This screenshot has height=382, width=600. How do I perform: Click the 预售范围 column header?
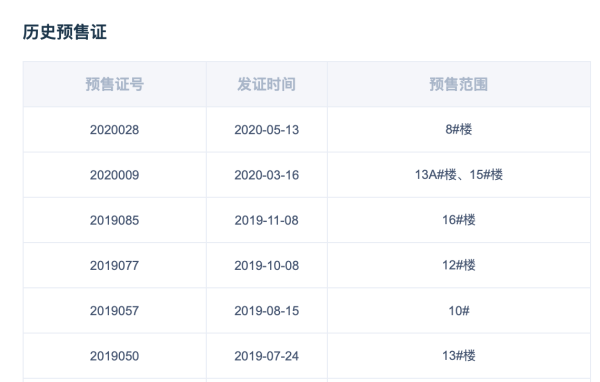click(x=458, y=84)
